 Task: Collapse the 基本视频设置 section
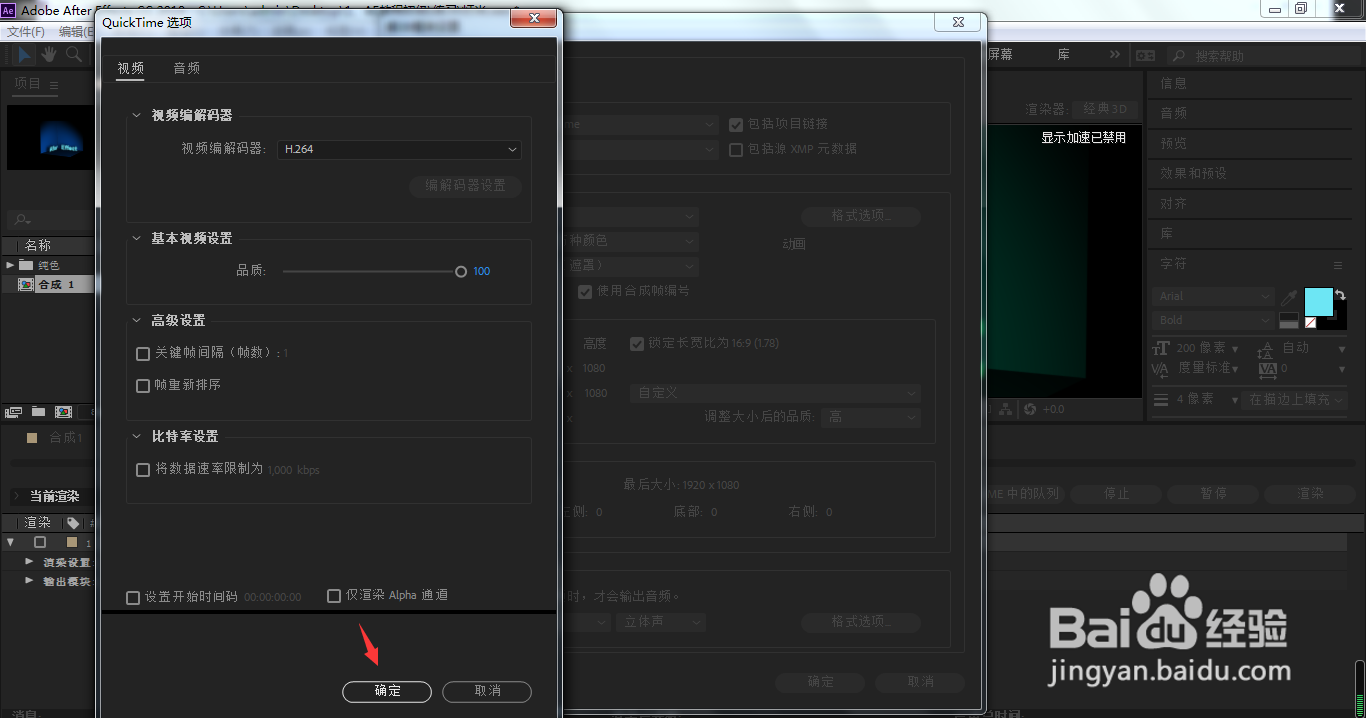point(137,238)
